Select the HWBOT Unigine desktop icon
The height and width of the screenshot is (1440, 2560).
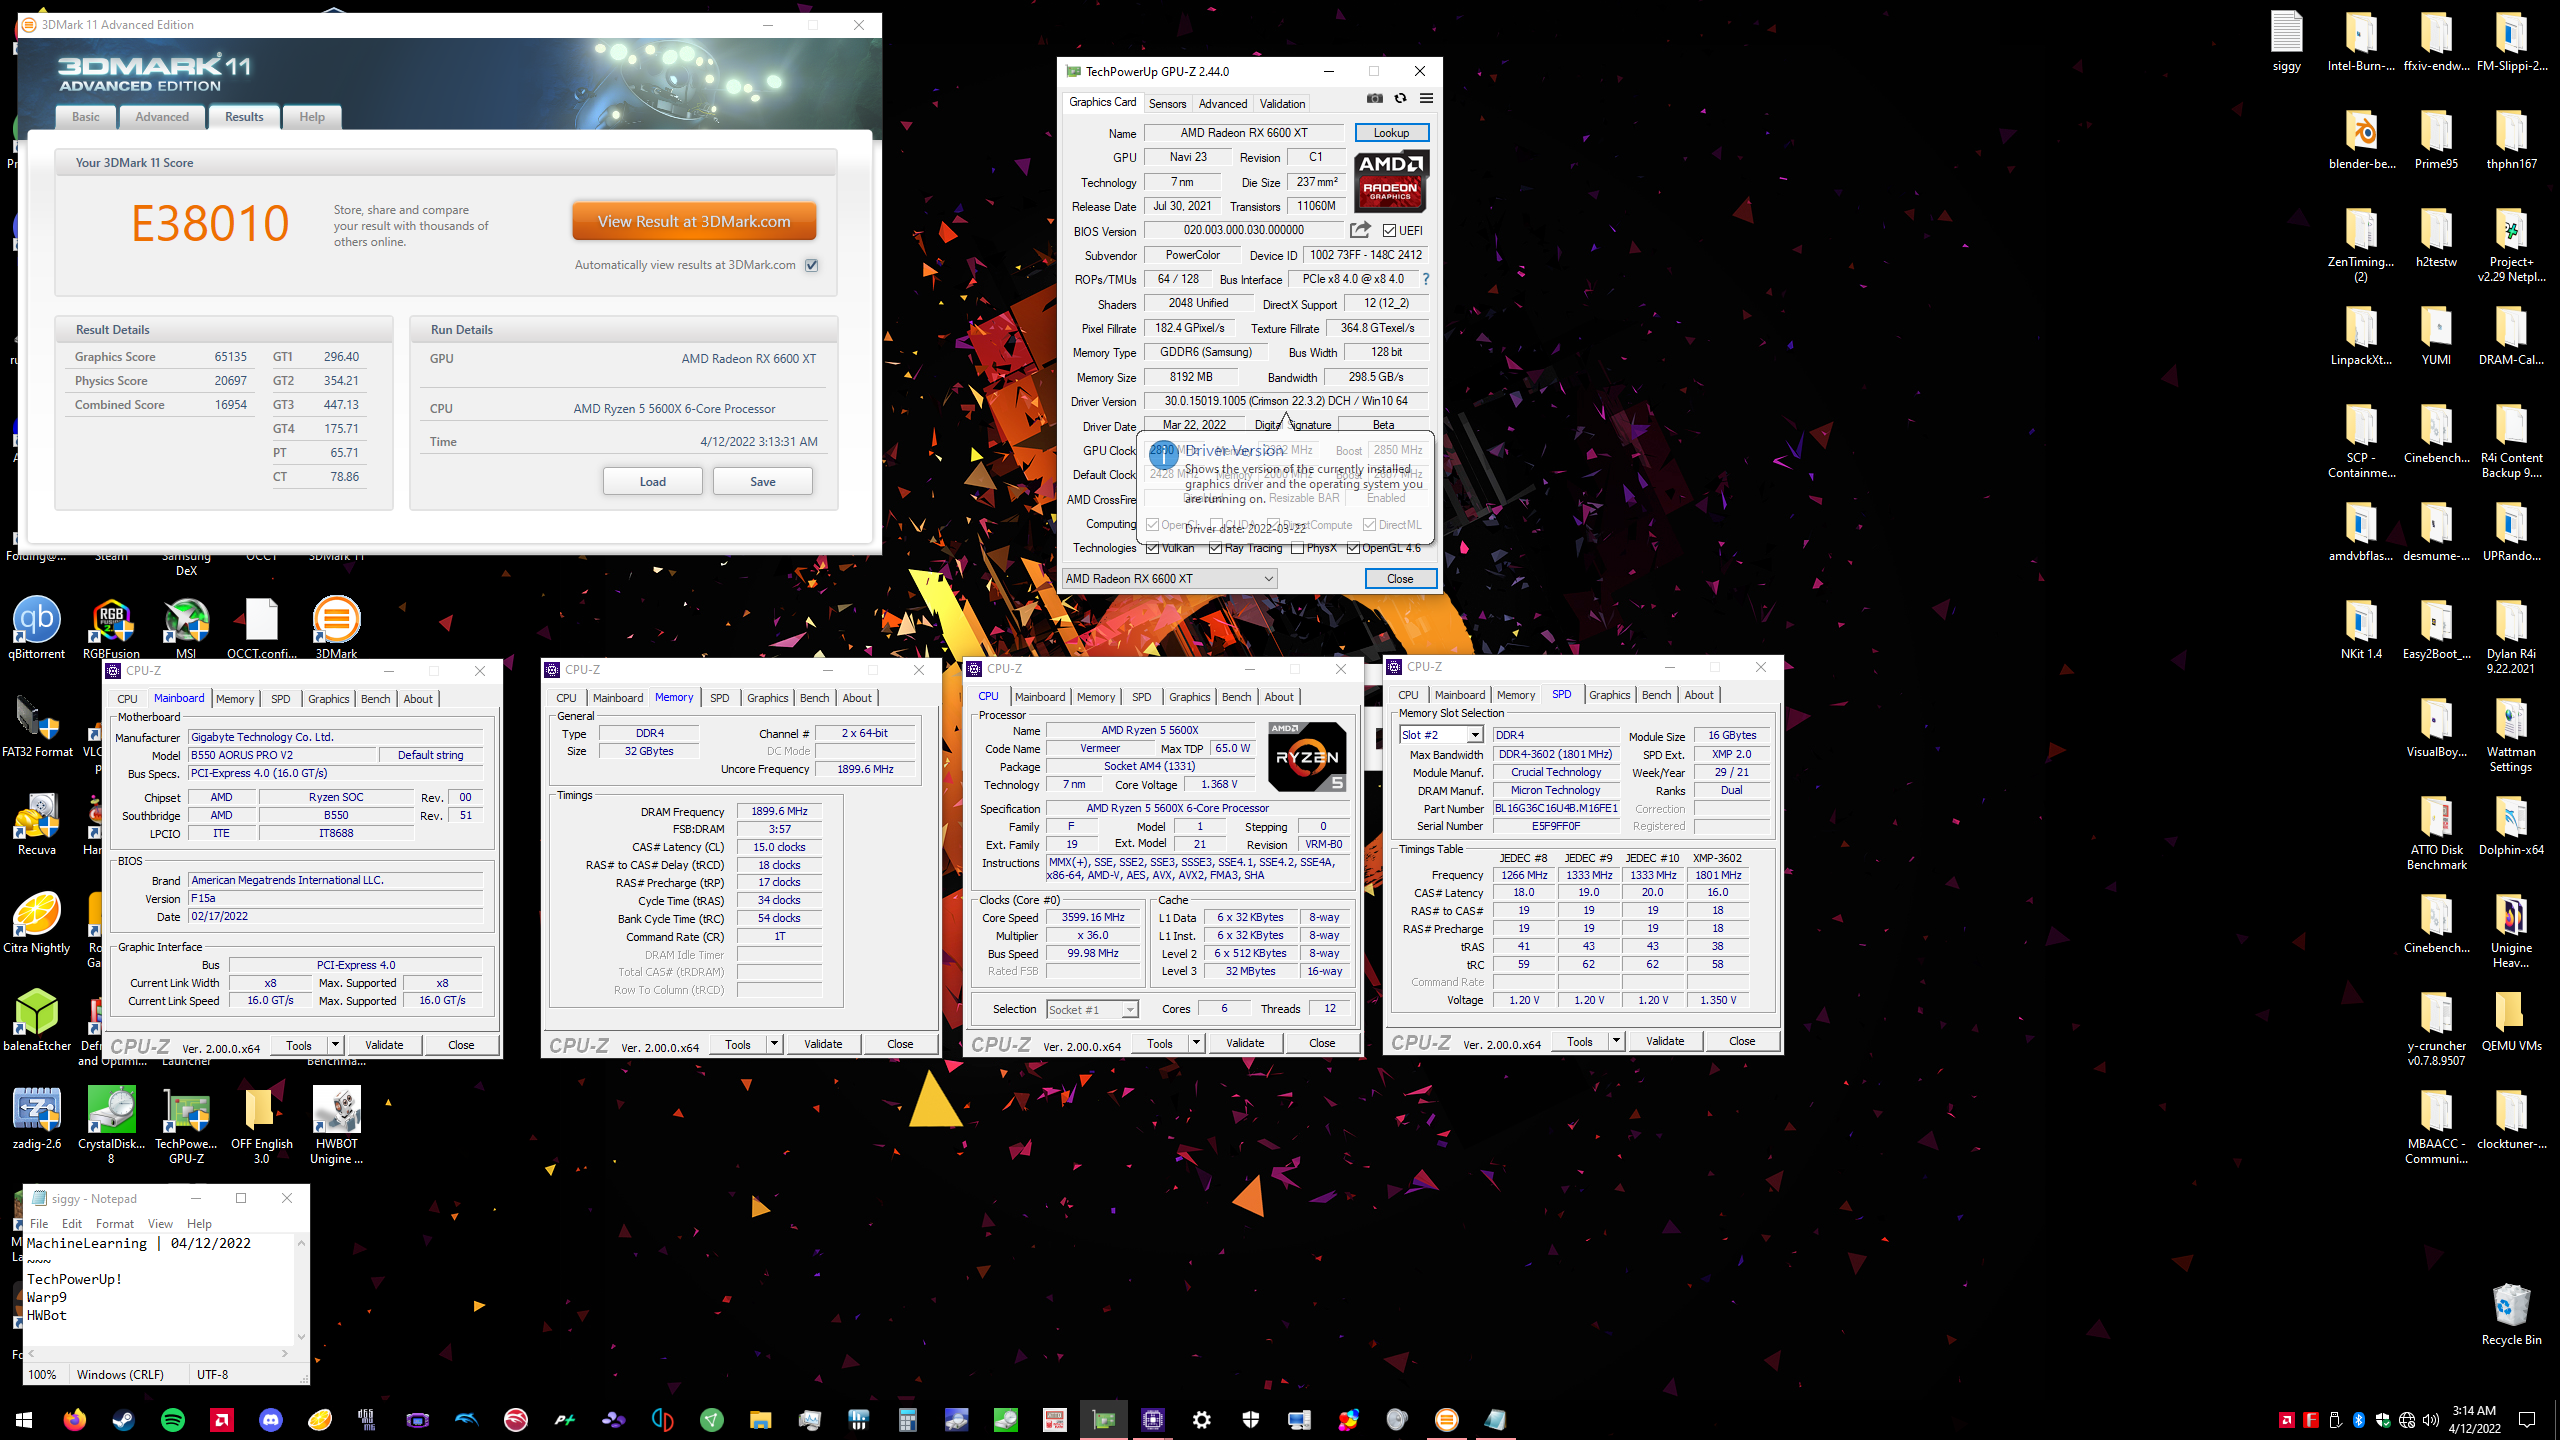336,1125
